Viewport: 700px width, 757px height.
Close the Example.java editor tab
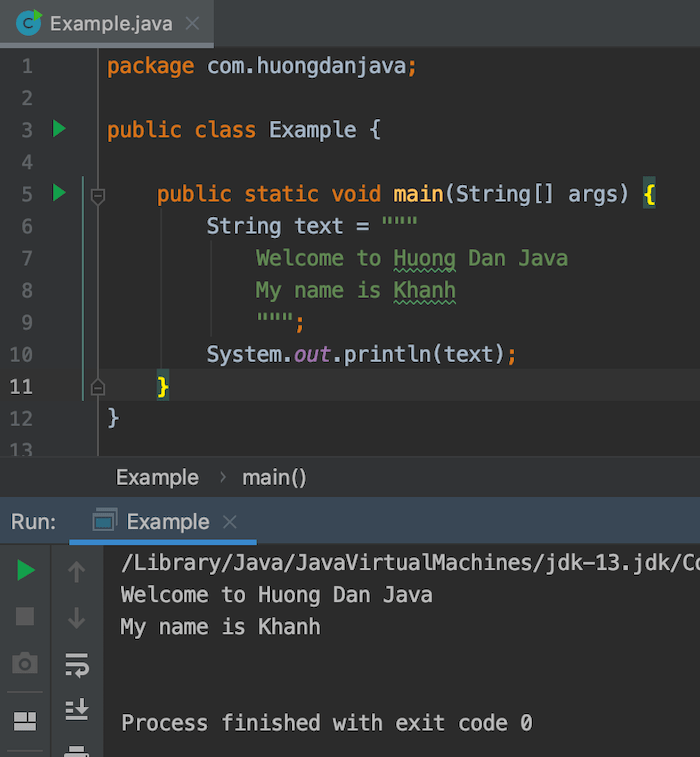click(193, 23)
